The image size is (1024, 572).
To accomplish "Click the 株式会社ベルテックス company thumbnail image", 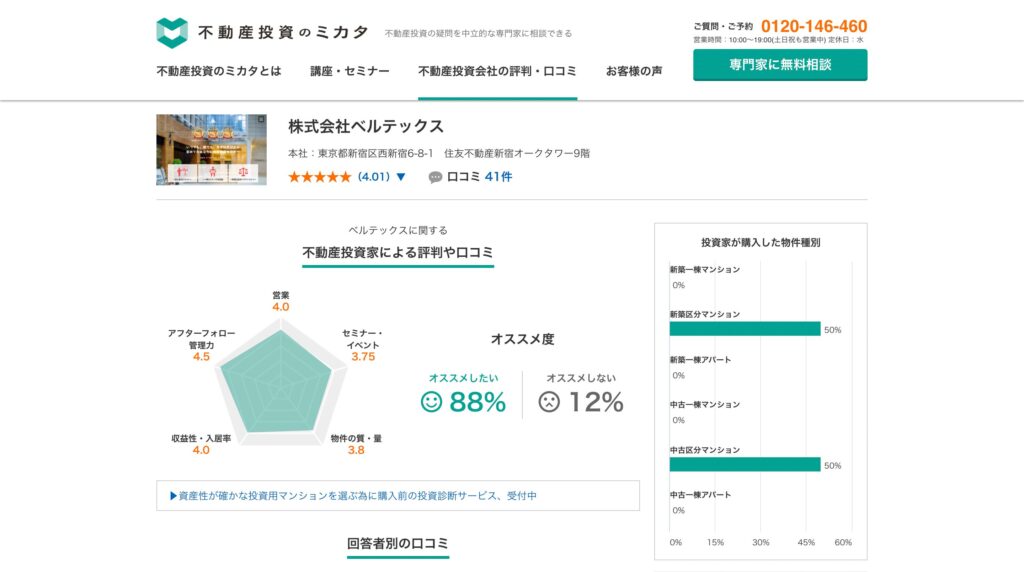I will coord(211,149).
